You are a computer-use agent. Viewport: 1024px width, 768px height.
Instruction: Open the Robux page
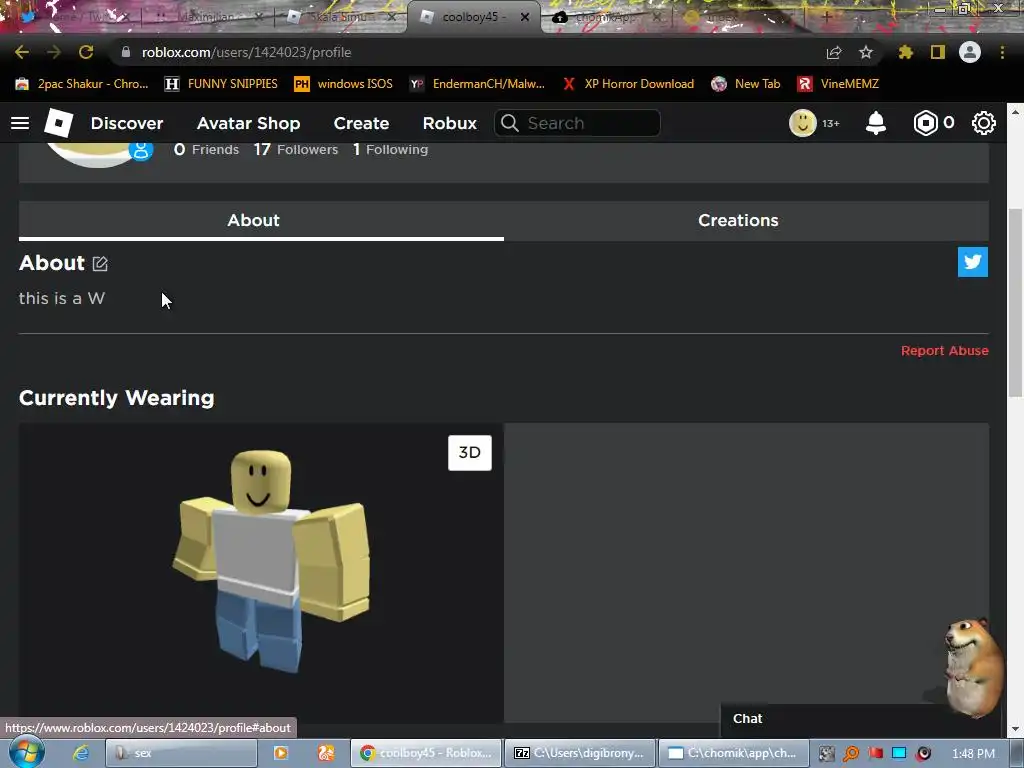(449, 123)
